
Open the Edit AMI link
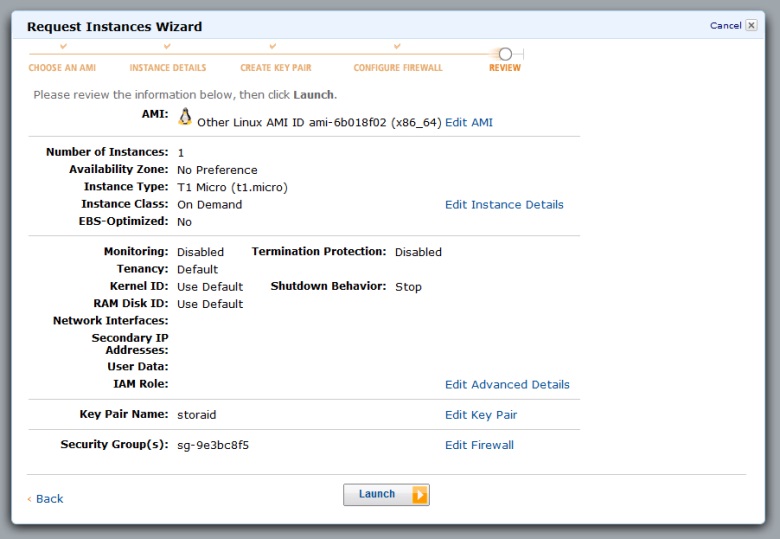click(469, 122)
